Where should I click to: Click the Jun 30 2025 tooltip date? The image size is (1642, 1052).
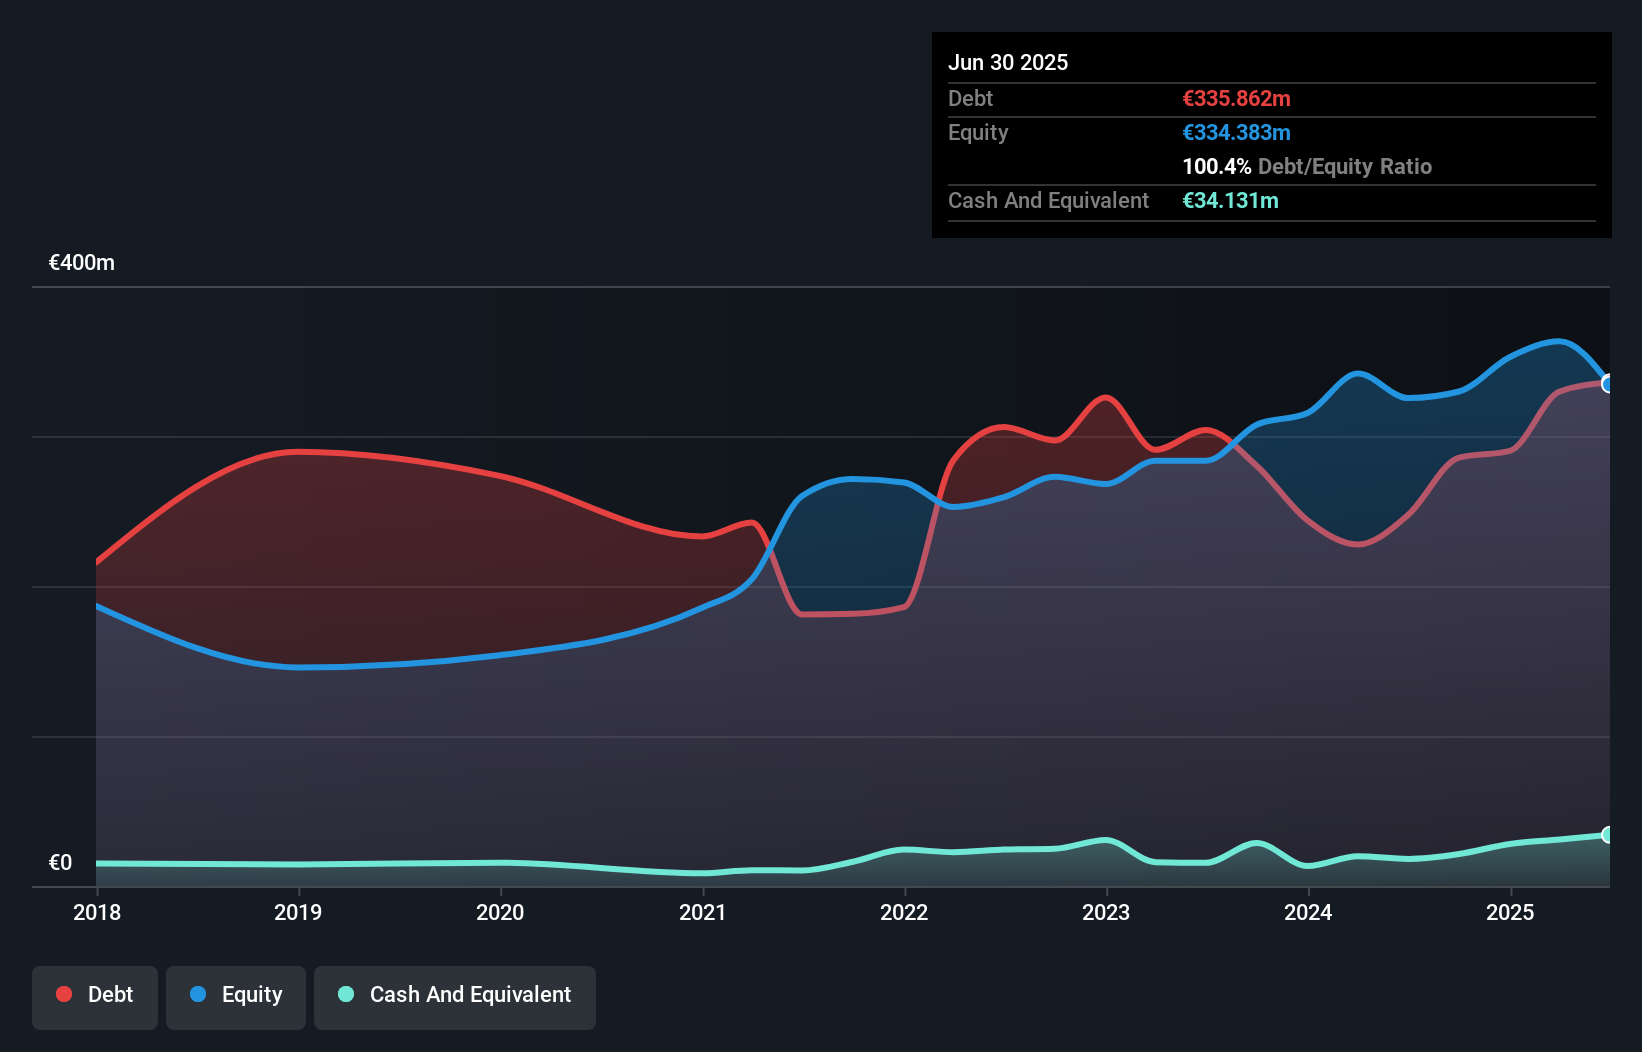(1008, 62)
